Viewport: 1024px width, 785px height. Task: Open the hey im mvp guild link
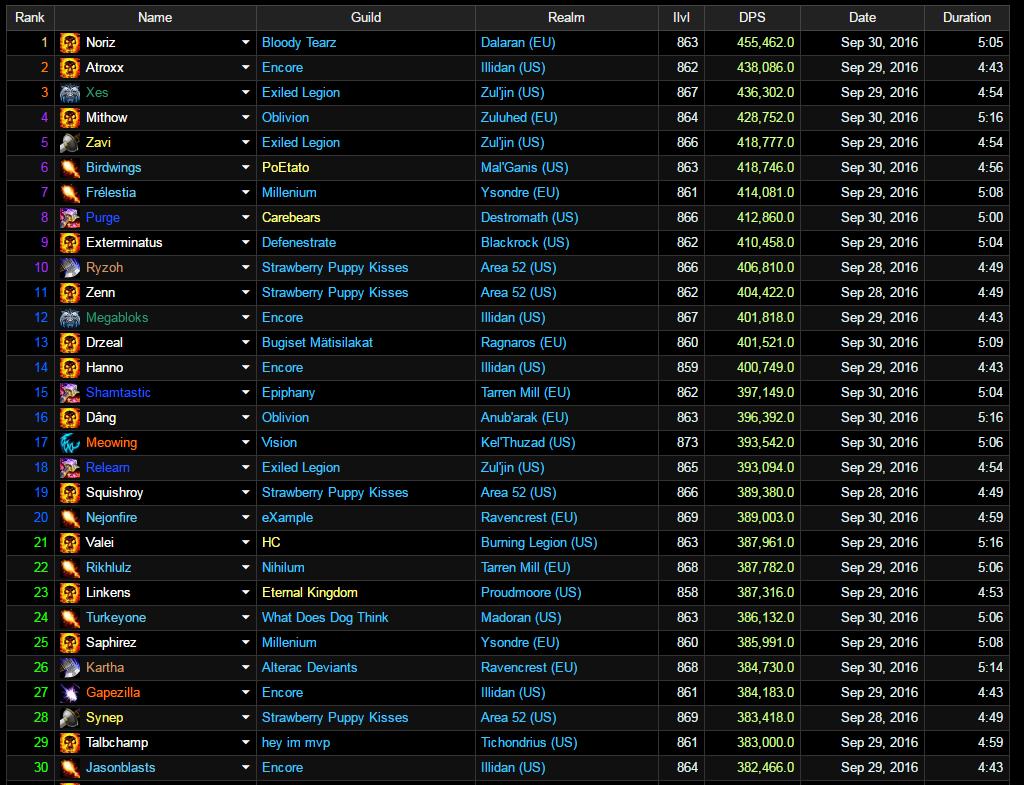tap(296, 743)
